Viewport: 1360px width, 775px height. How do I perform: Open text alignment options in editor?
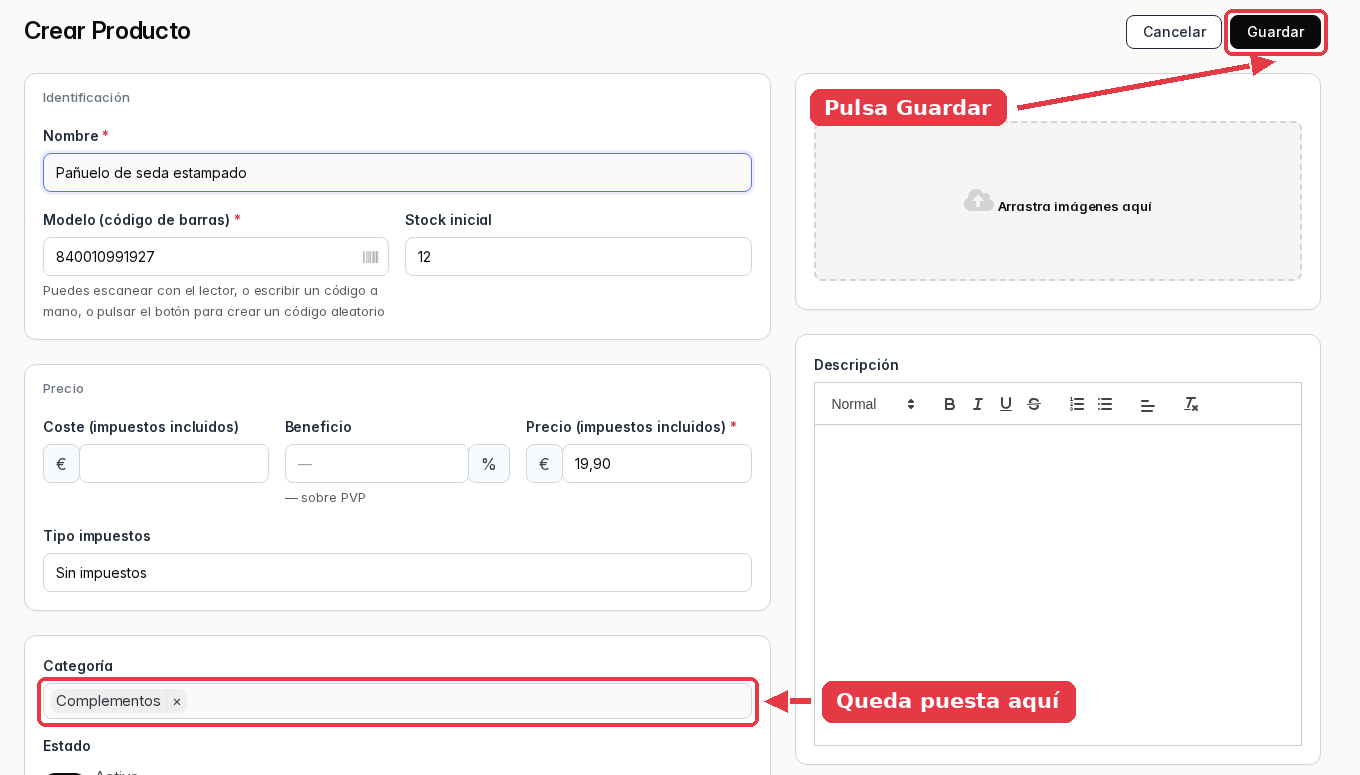point(1148,404)
